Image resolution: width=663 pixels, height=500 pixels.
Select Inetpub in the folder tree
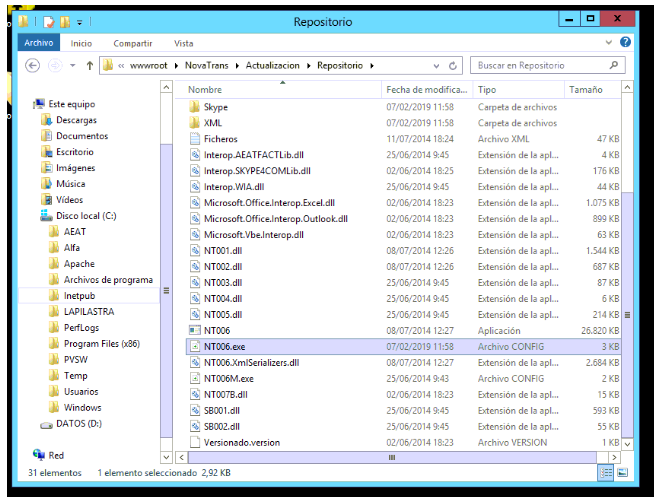(x=79, y=295)
